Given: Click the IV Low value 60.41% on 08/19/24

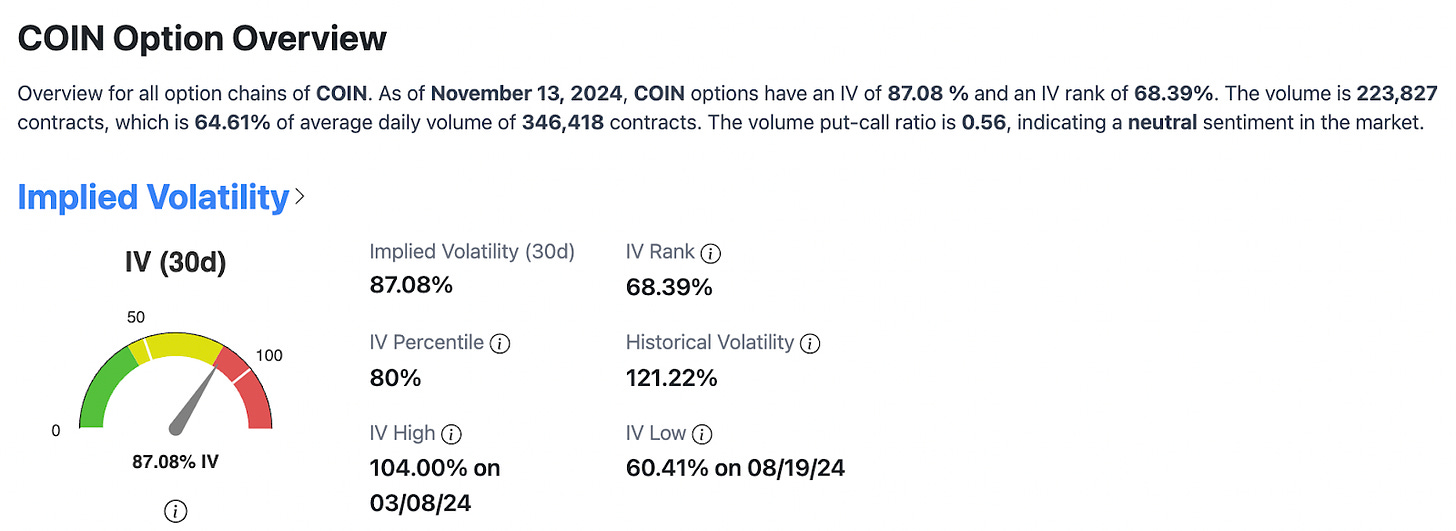Looking at the screenshot, I should (735, 468).
